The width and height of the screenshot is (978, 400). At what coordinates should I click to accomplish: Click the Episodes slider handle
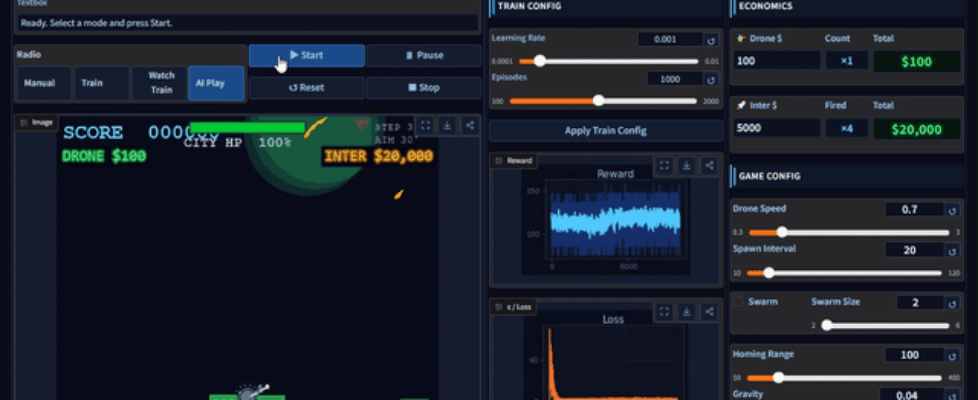pos(598,100)
